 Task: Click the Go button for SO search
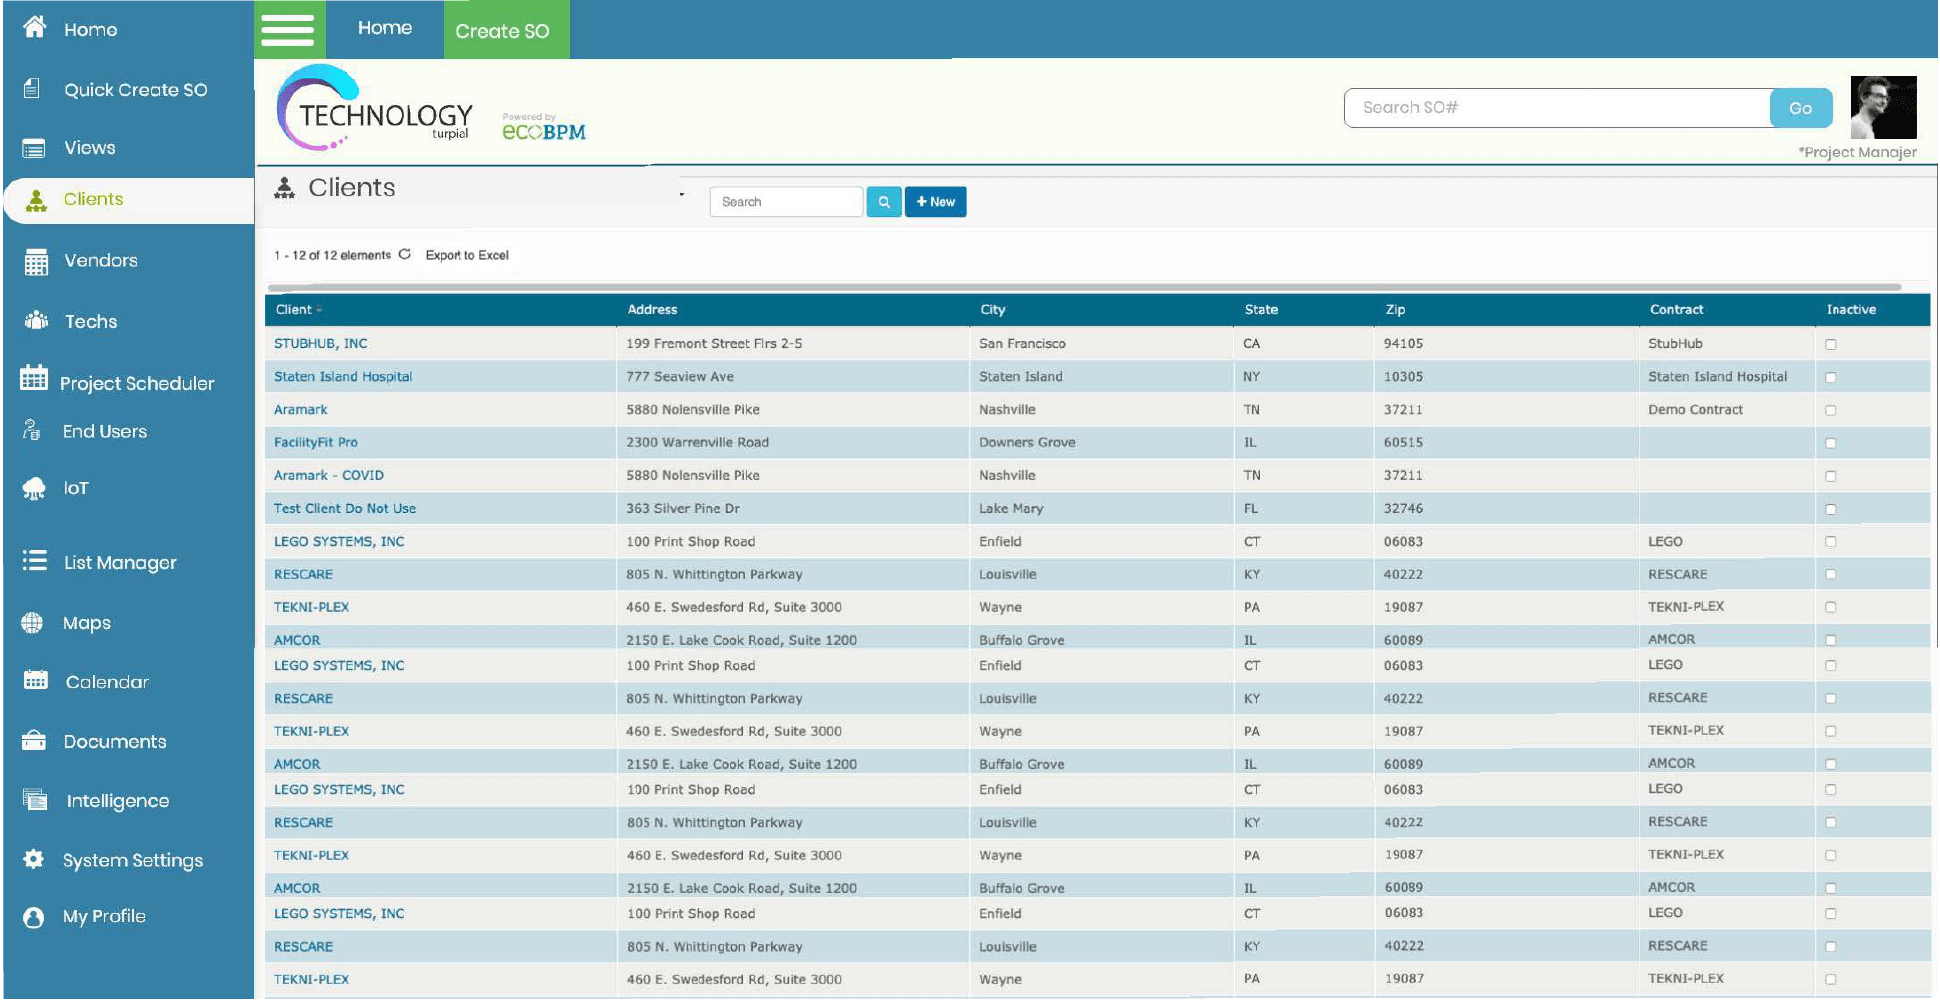tap(1800, 108)
